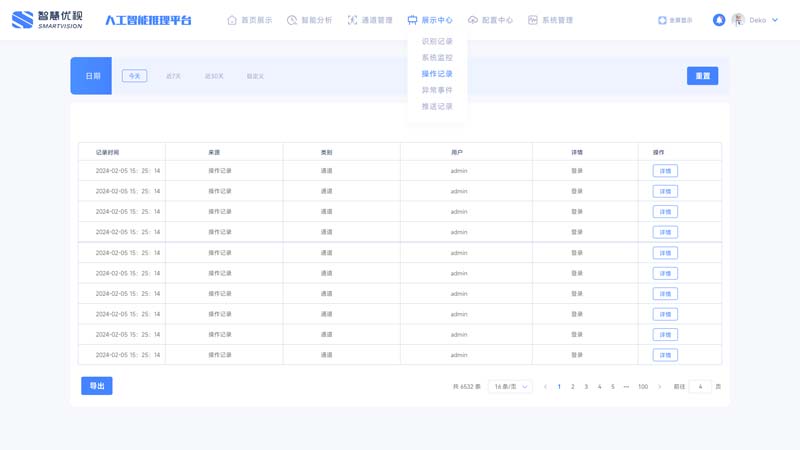This screenshot has height=450, width=800.
Task: Select the 今天 date filter
Action: [x=134, y=76]
